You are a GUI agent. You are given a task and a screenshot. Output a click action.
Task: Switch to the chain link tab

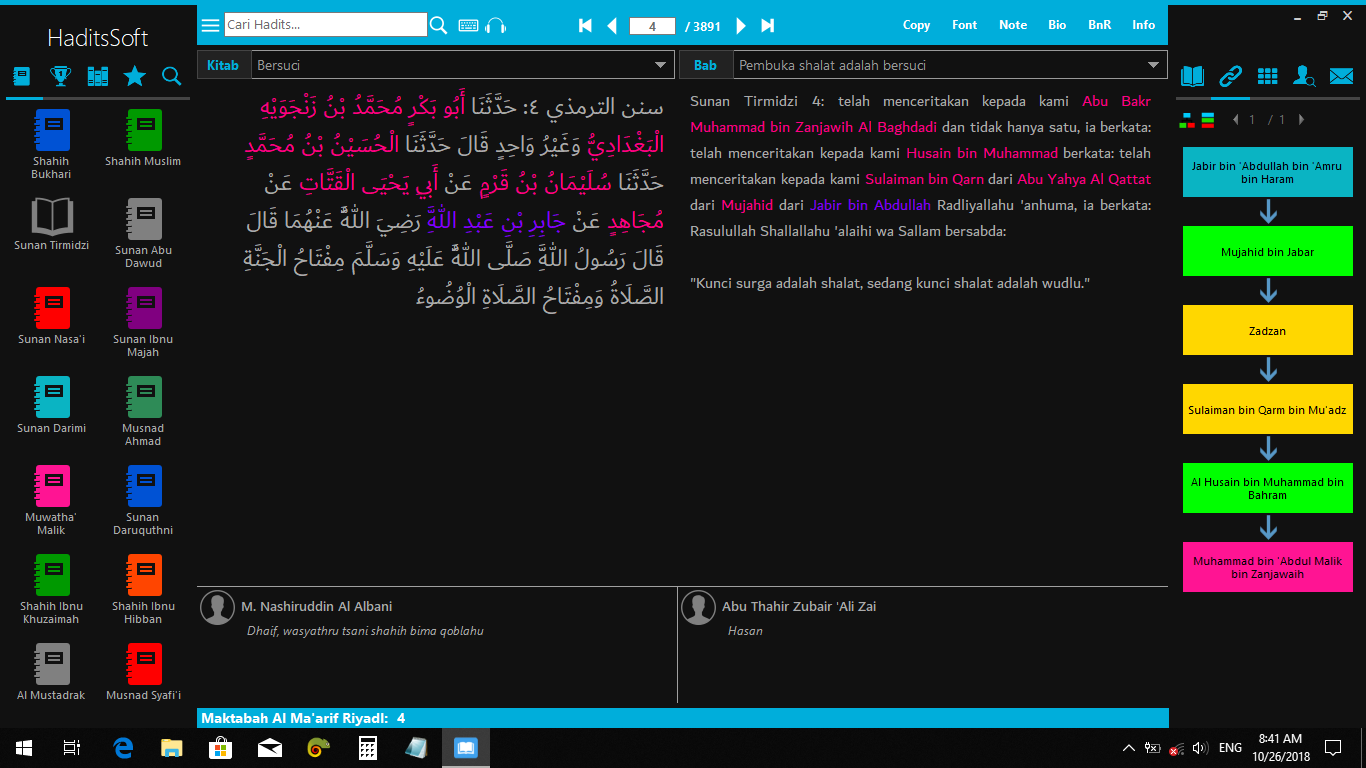[x=1230, y=75]
